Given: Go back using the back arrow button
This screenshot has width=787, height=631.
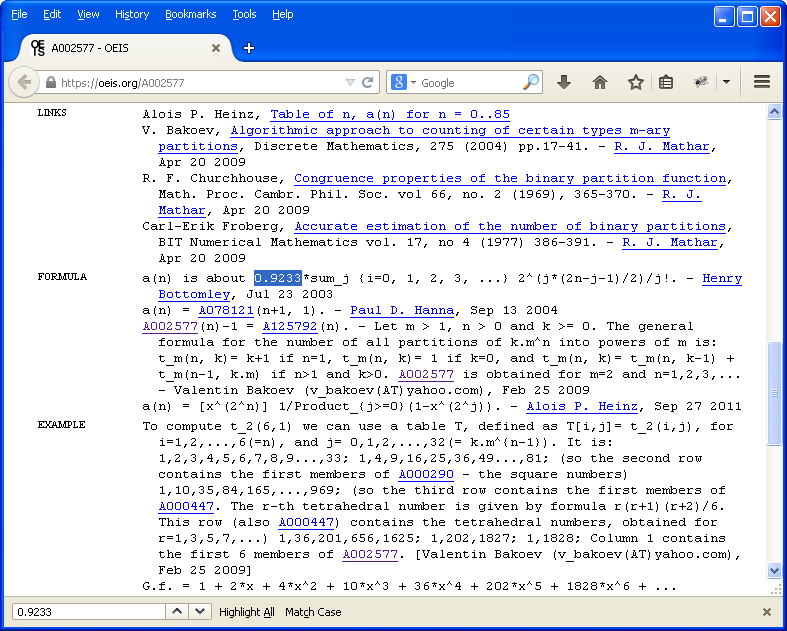Looking at the screenshot, I should point(23,82).
